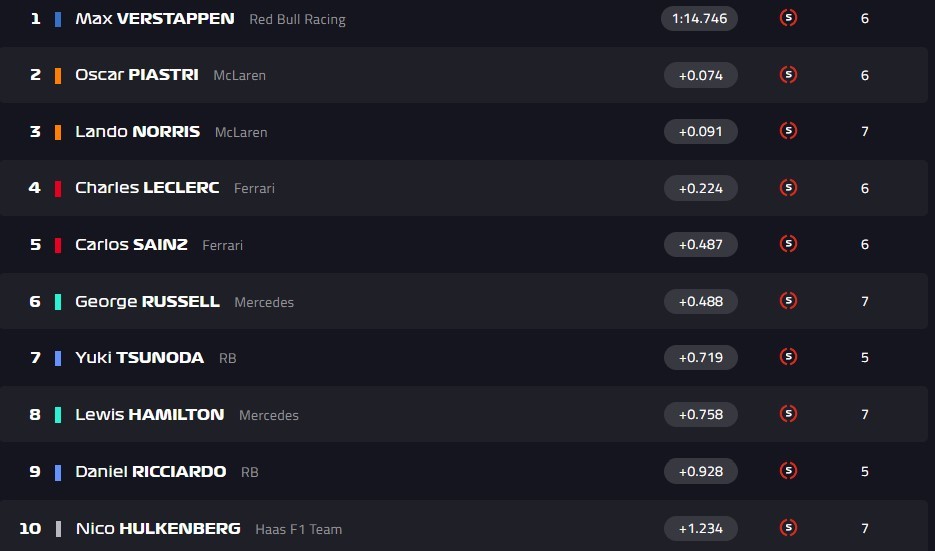Image resolution: width=935 pixels, height=551 pixels.
Task: Click Verstappen's 1:14.746 lap time badge
Action: (699, 18)
